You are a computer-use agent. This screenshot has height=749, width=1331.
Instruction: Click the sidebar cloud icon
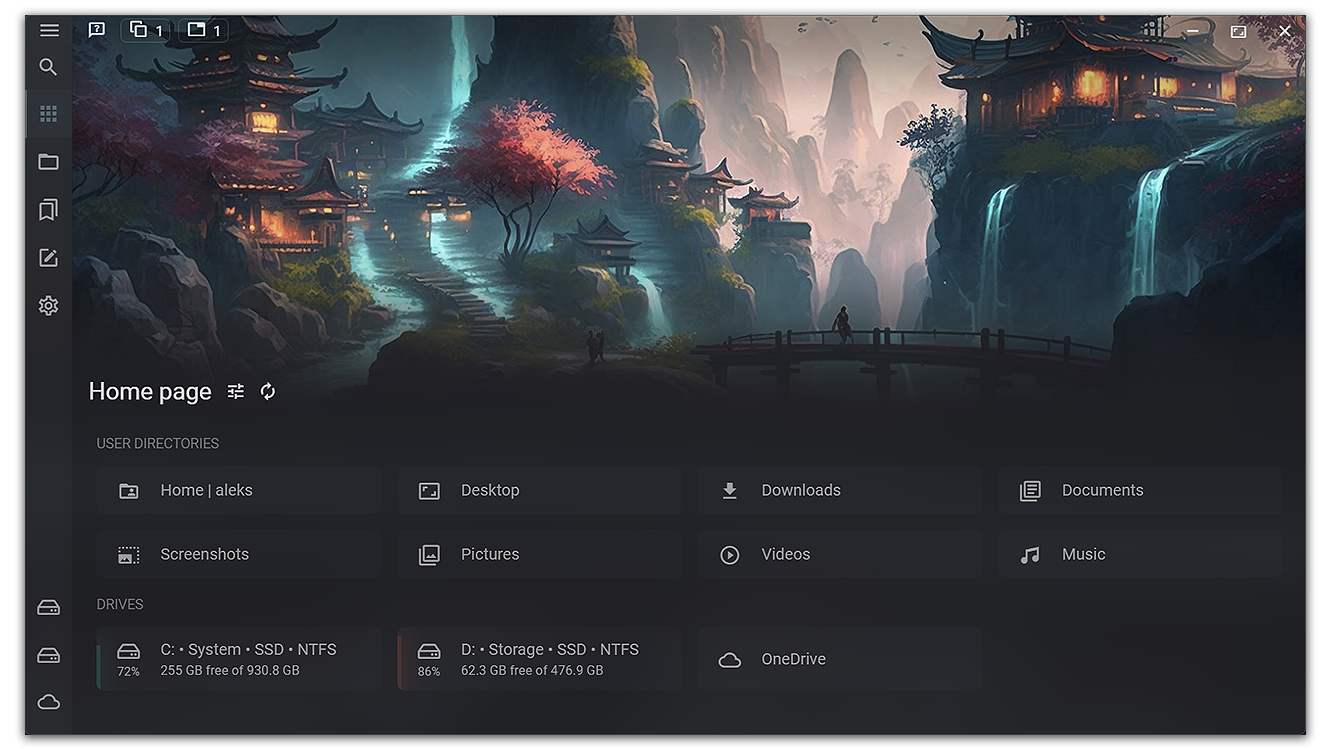[48, 702]
